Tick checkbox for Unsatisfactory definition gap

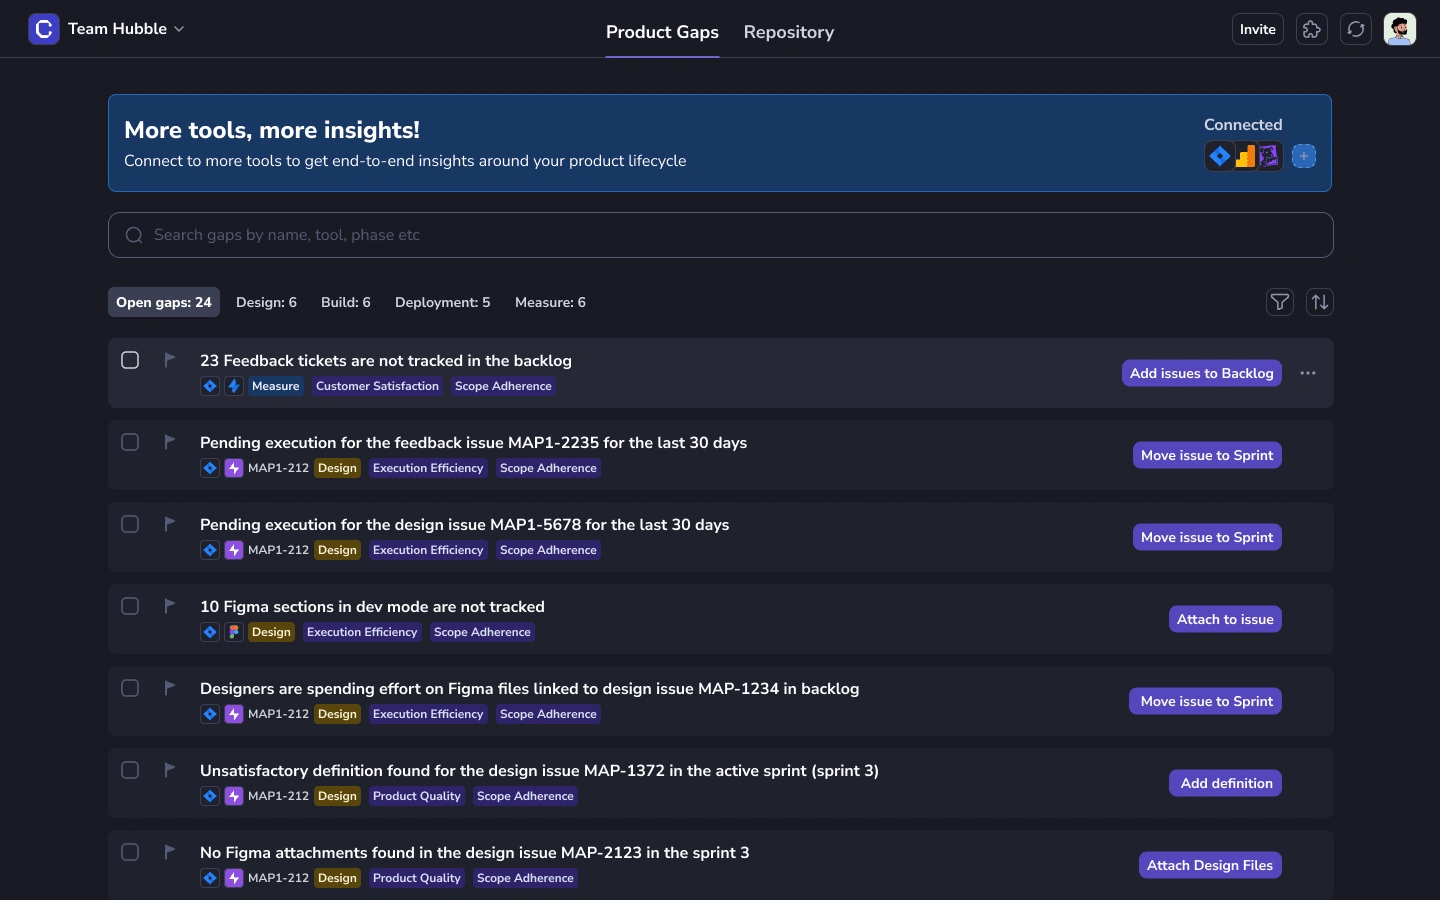[130, 770]
